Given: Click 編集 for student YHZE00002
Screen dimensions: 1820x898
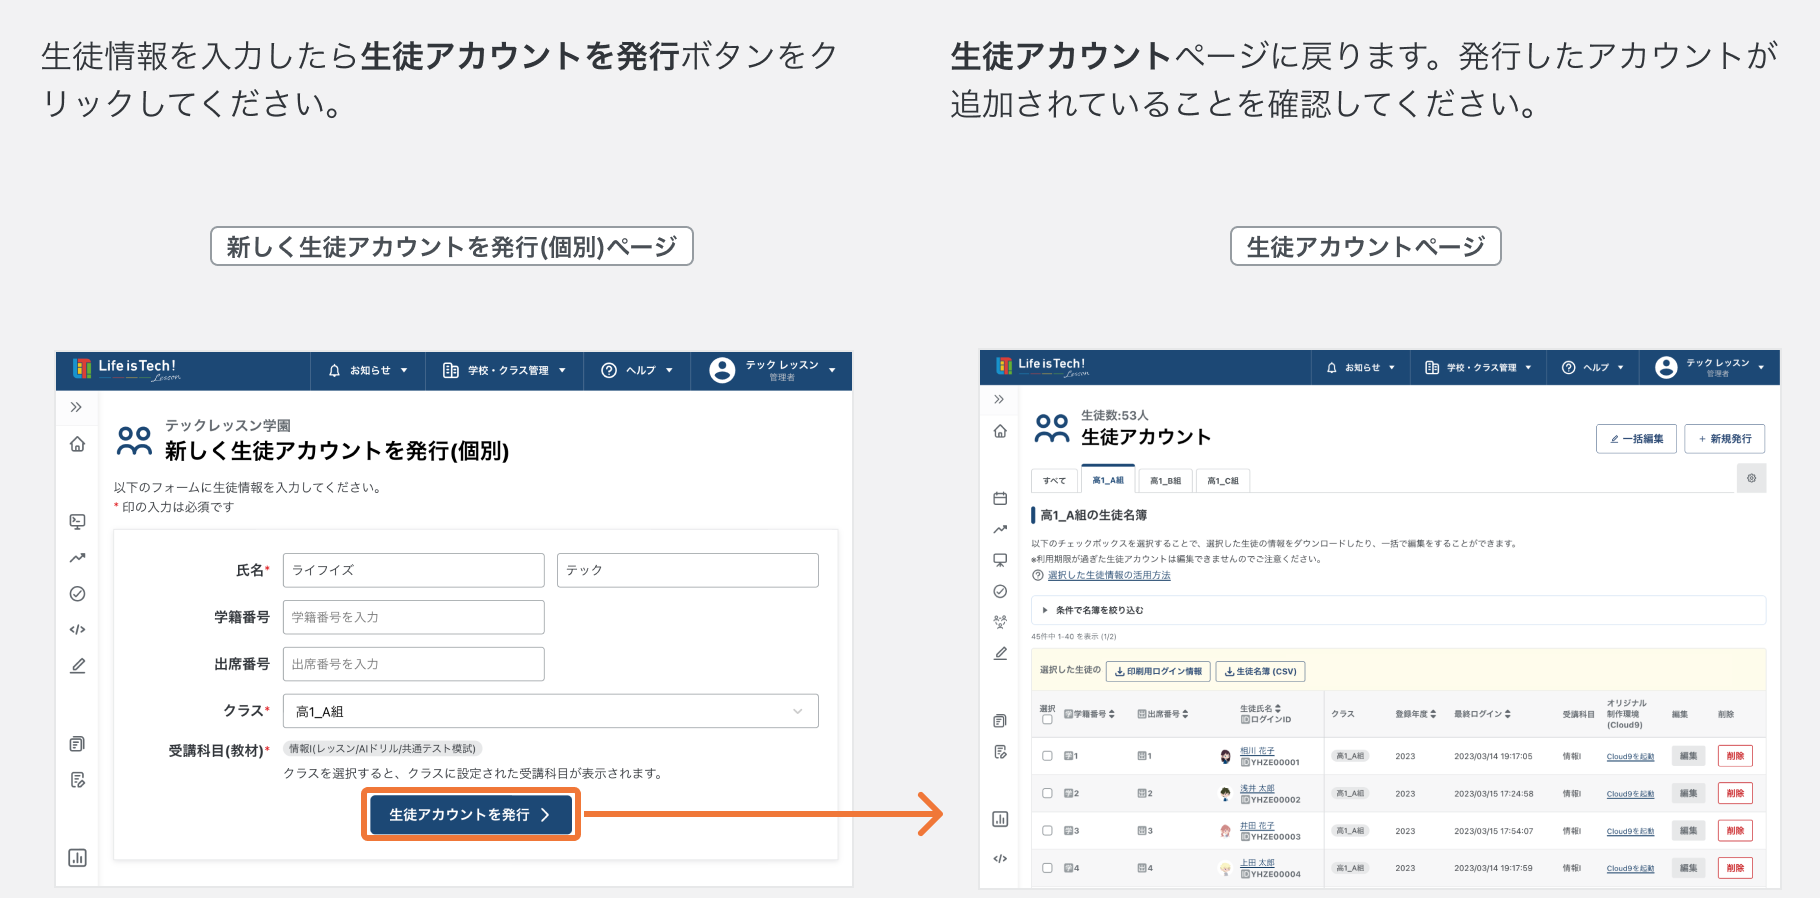Looking at the screenshot, I should [1688, 793].
